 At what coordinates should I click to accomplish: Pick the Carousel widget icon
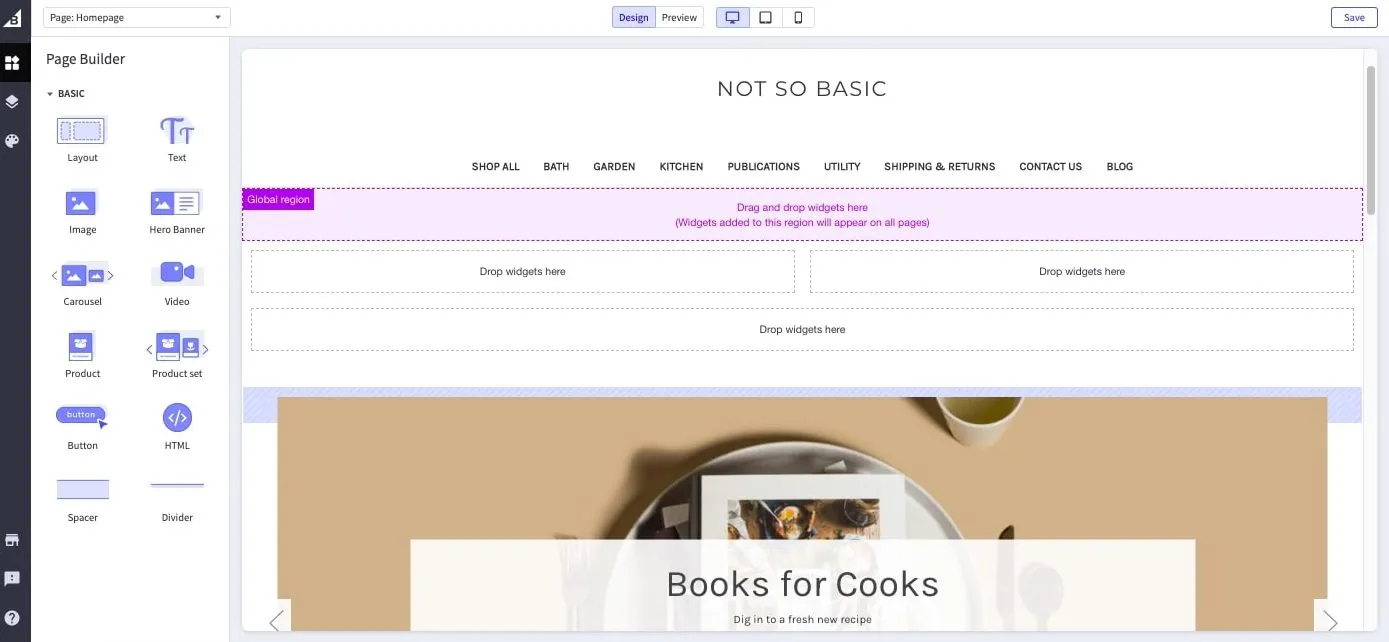82,275
